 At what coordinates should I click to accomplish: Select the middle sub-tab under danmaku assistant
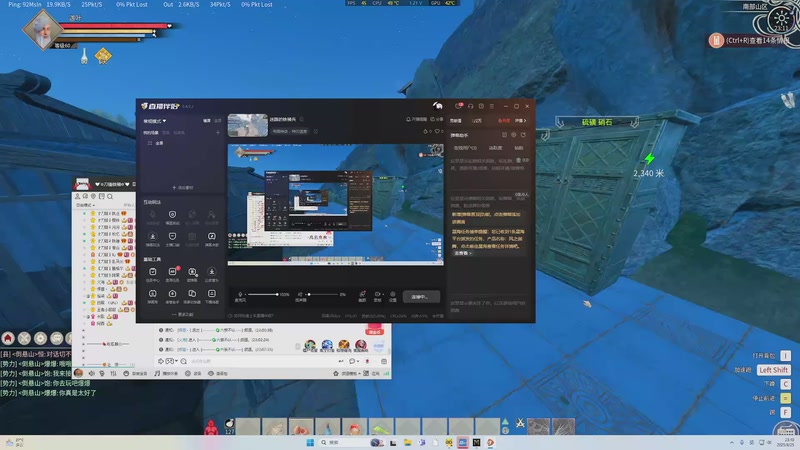pos(495,148)
